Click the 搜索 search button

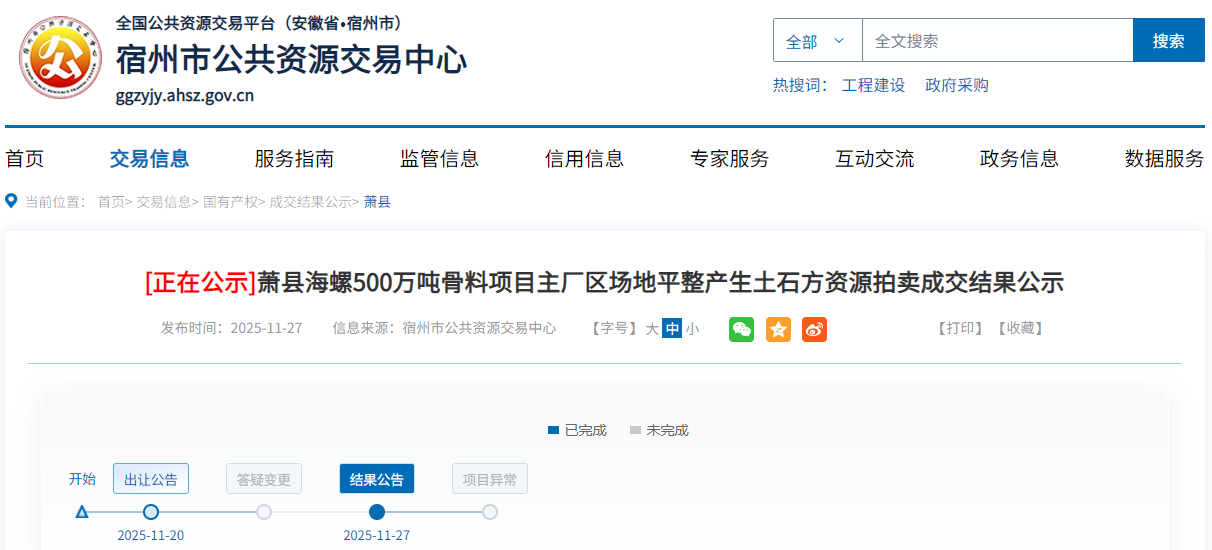pyautogui.click(x=1168, y=41)
